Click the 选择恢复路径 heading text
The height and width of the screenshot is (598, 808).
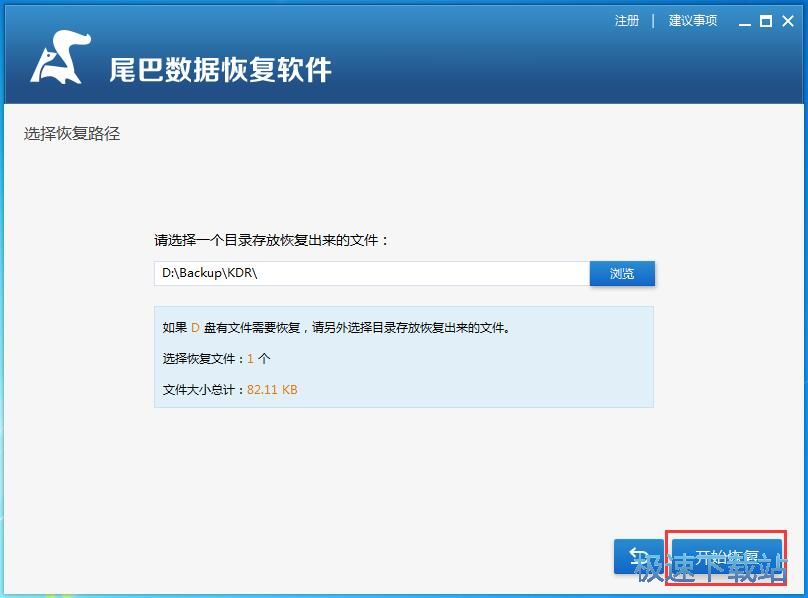(72, 134)
